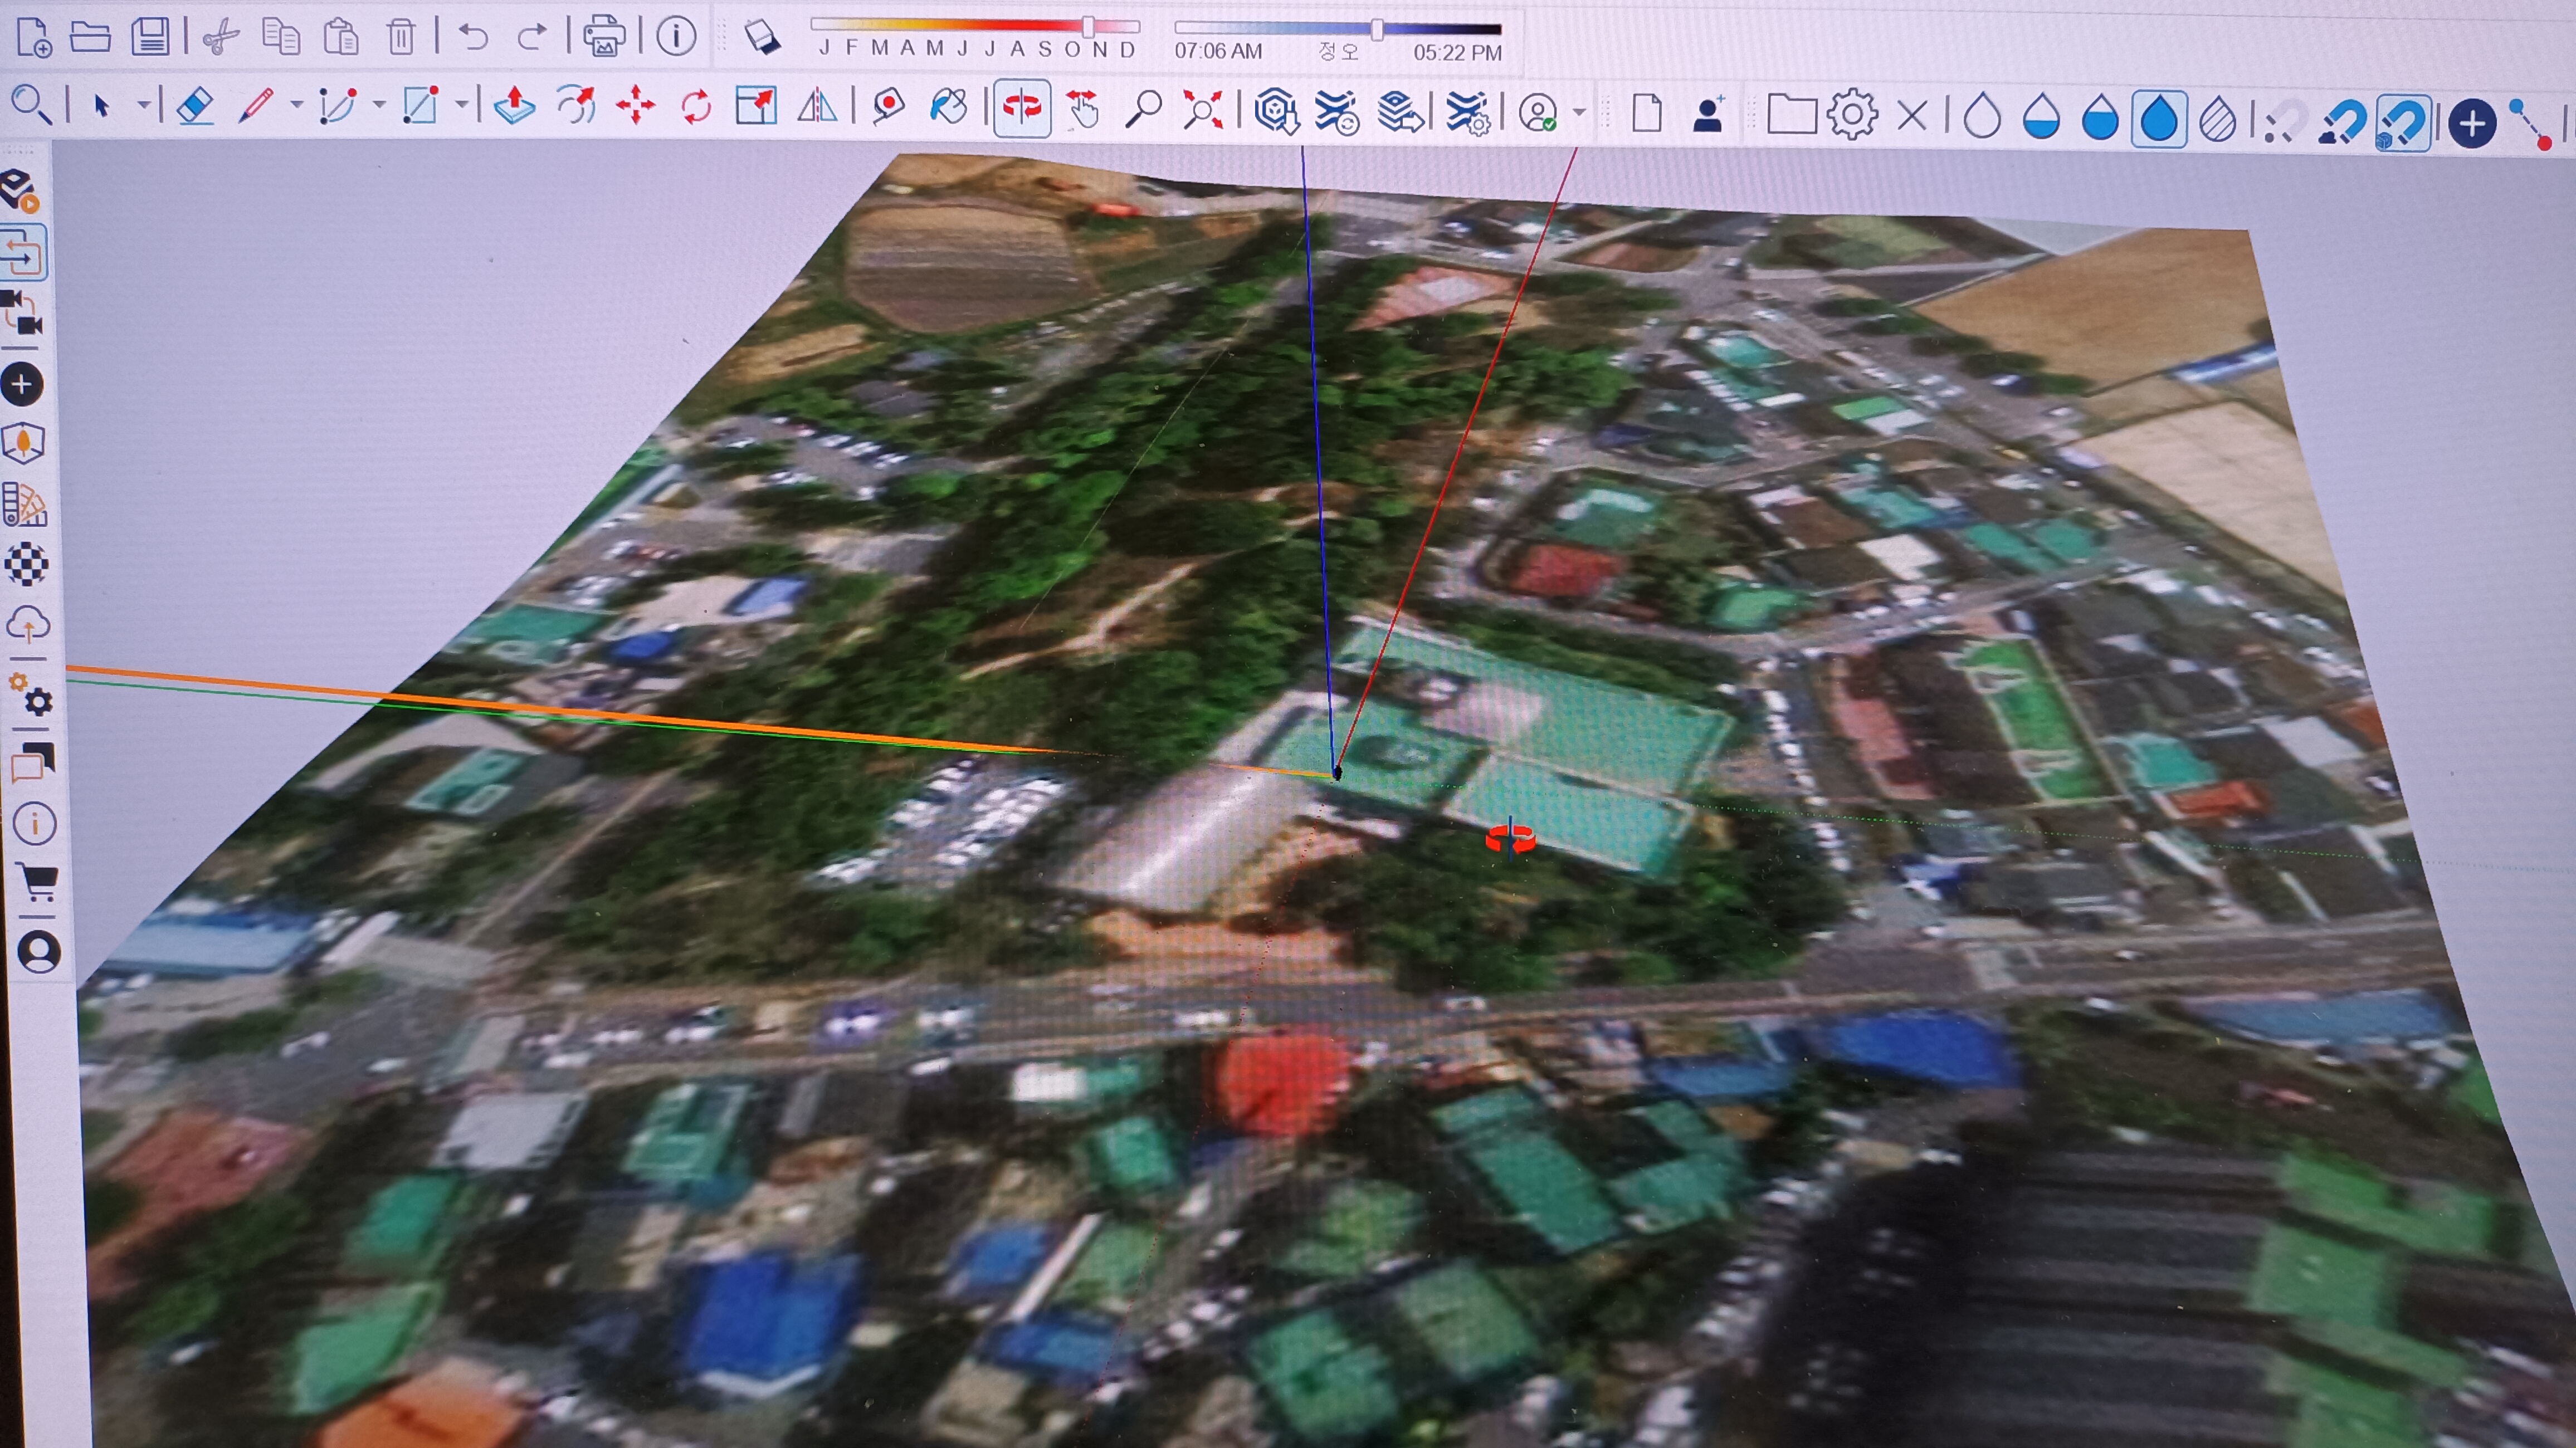Select the Scale tool
Image resolution: width=2576 pixels, height=1448 pixels.
[x=756, y=106]
